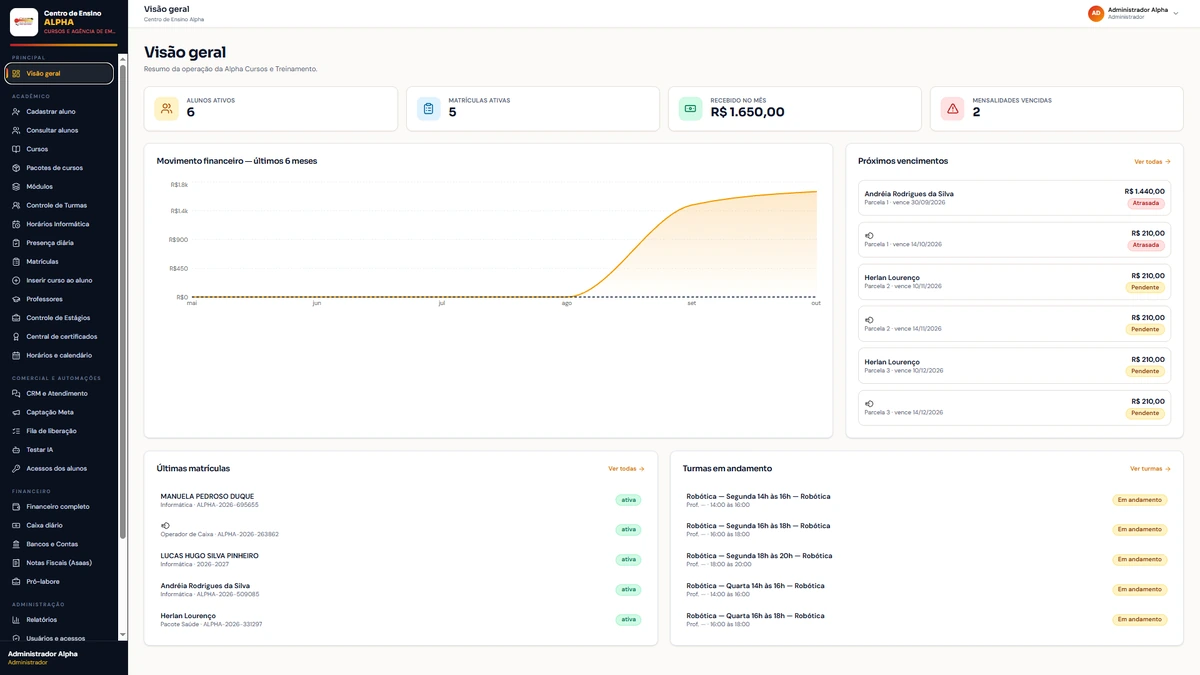This screenshot has height=675, width=1200.
Task: Click the Presença diária icon in sidebar
Action: tap(16, 243)
